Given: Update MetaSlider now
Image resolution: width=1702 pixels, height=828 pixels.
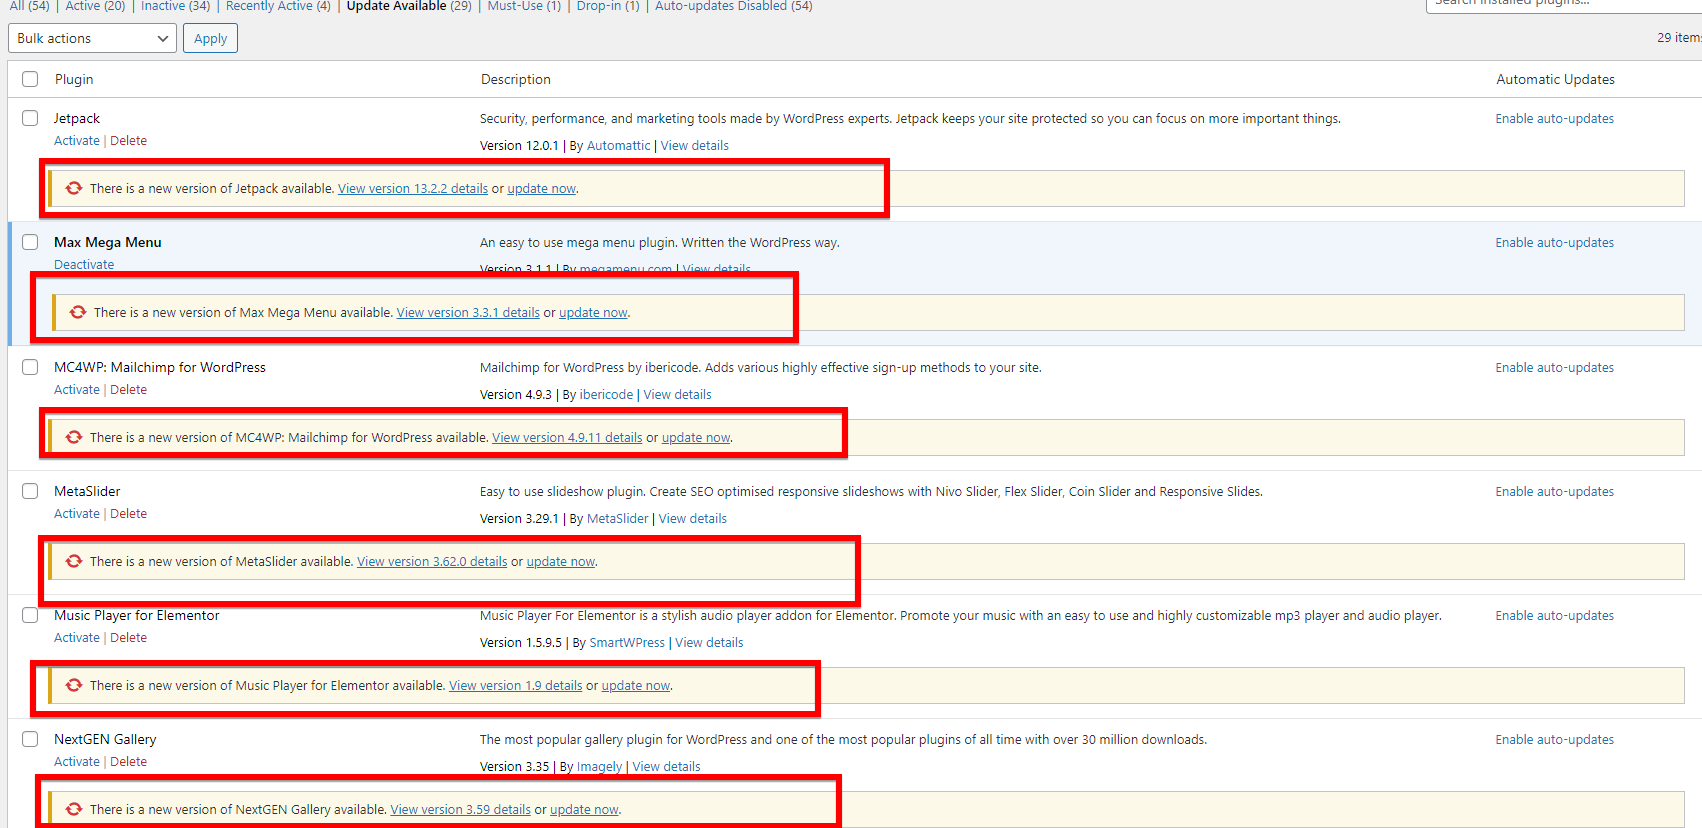Looking at the screenshot, I should (x=561, y=561).
